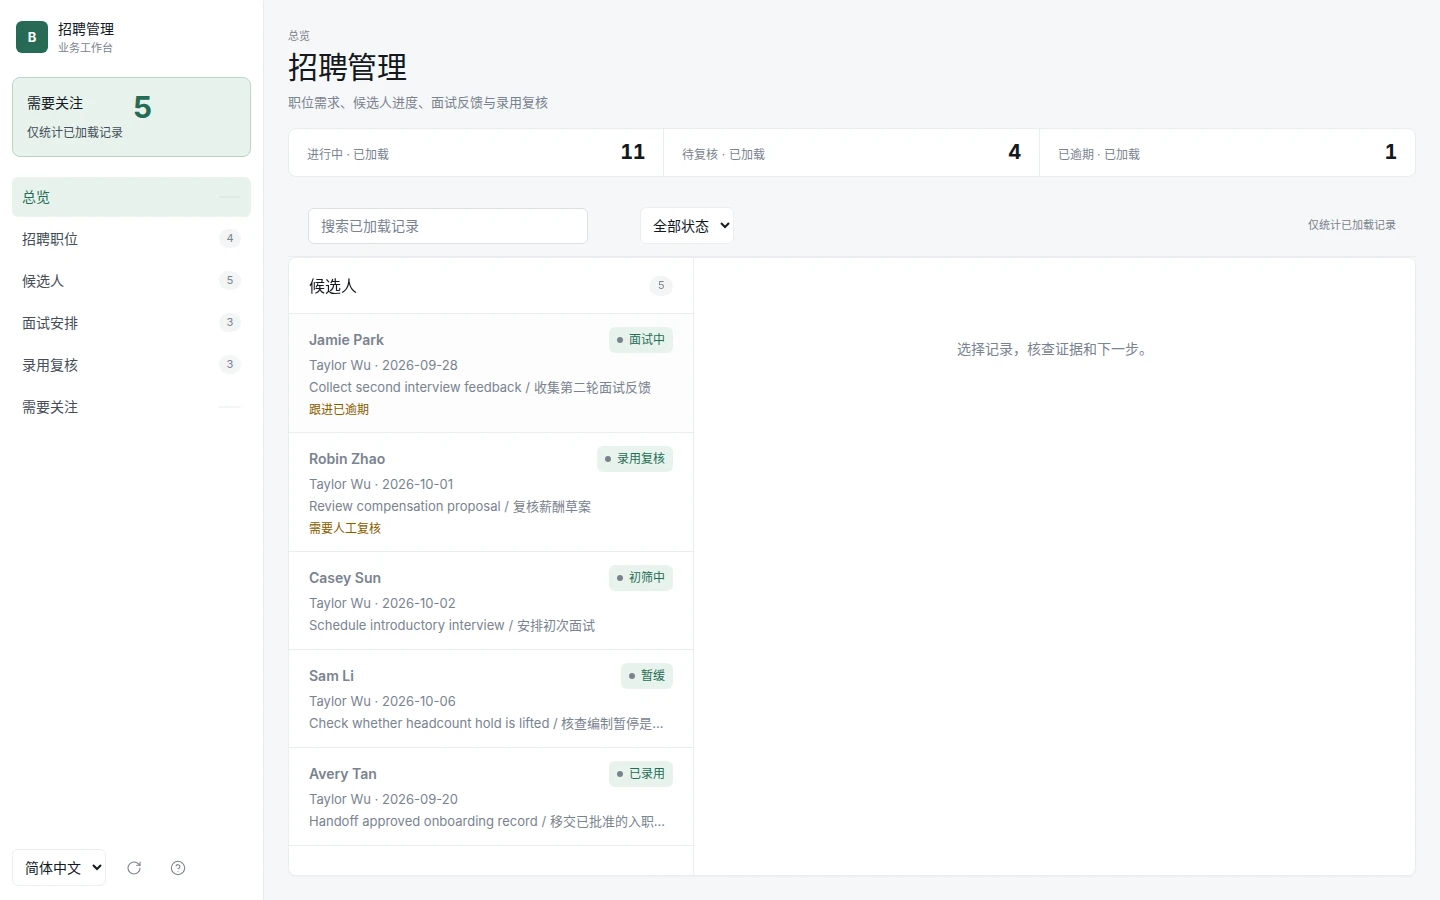Image resolution: width=1440 pixels, height=900 pixels.
Task: Click the 需要关注 summary card
Action: (131, 117)
